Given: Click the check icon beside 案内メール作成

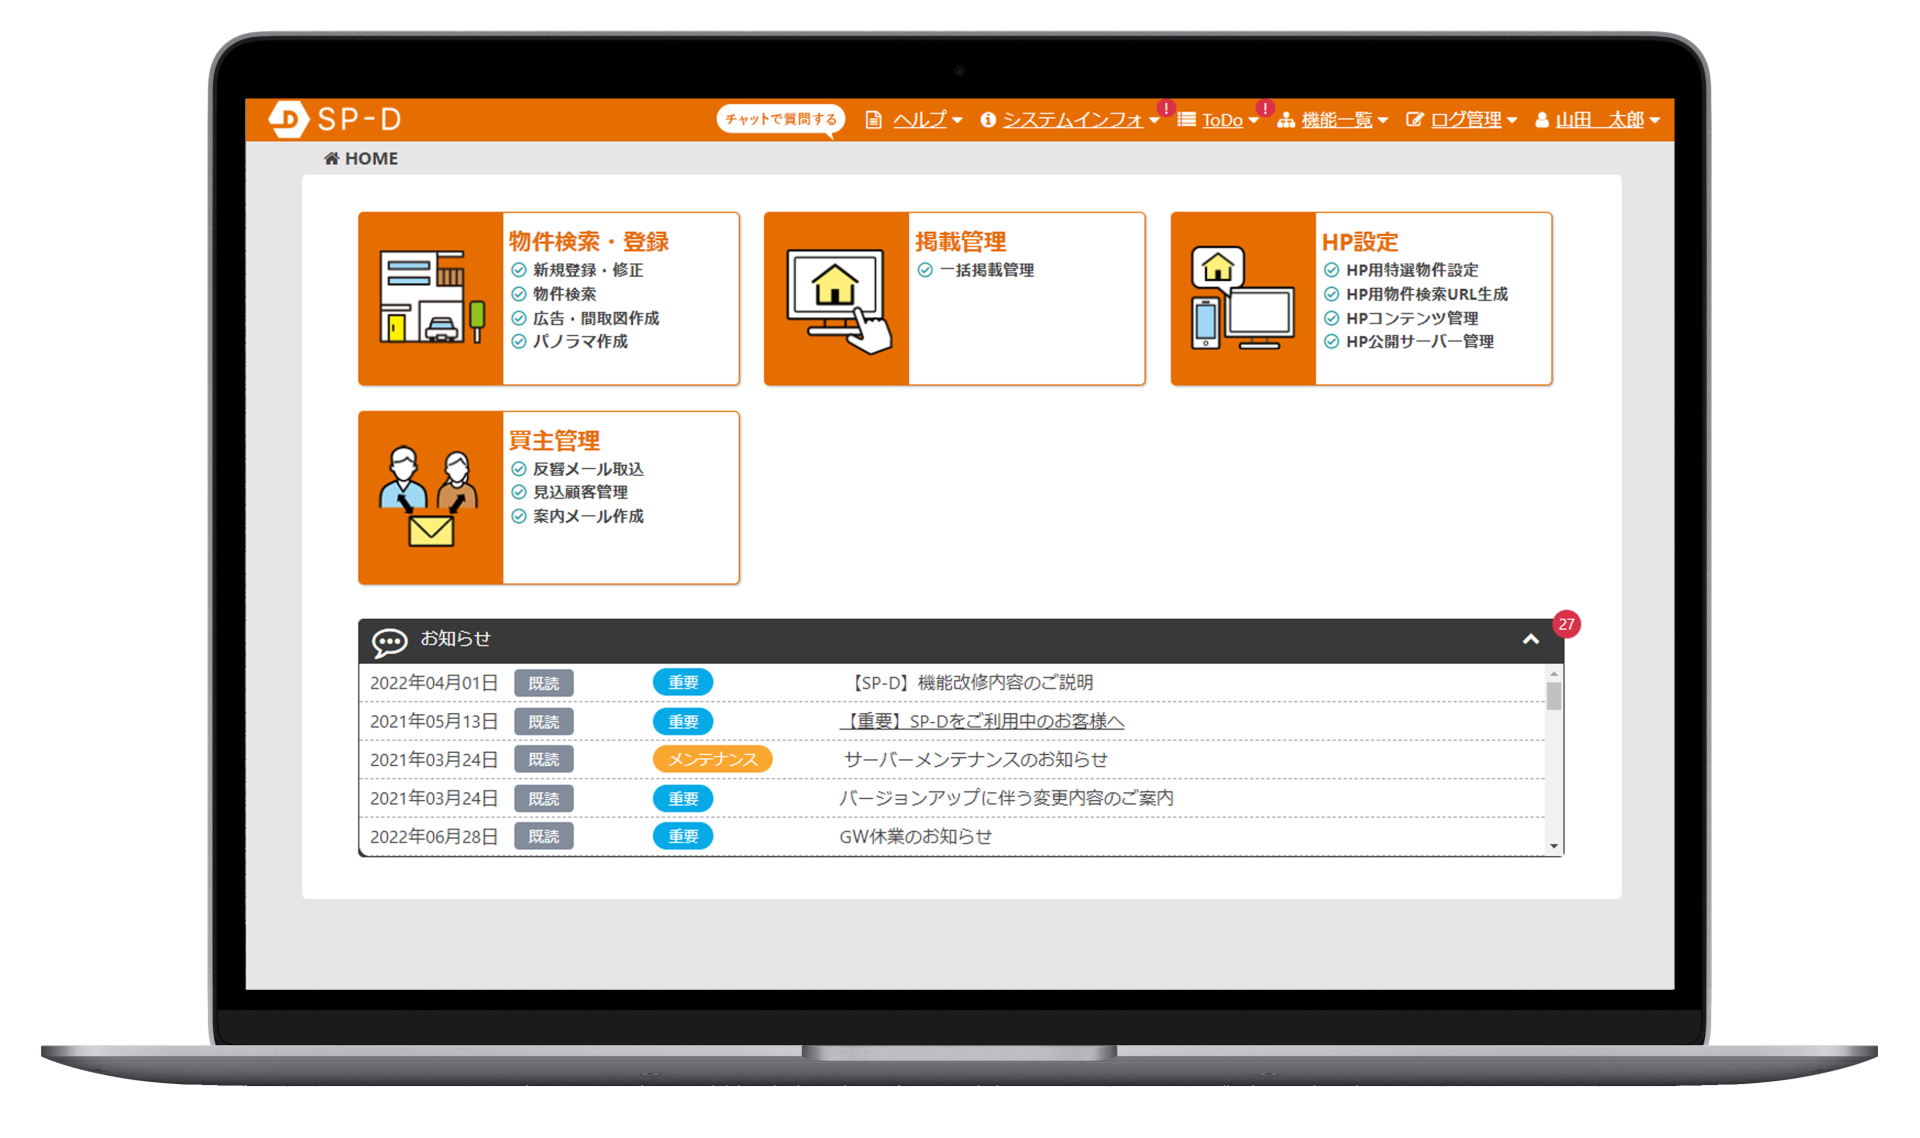Looking at the screenshot, I should point(519,516).
